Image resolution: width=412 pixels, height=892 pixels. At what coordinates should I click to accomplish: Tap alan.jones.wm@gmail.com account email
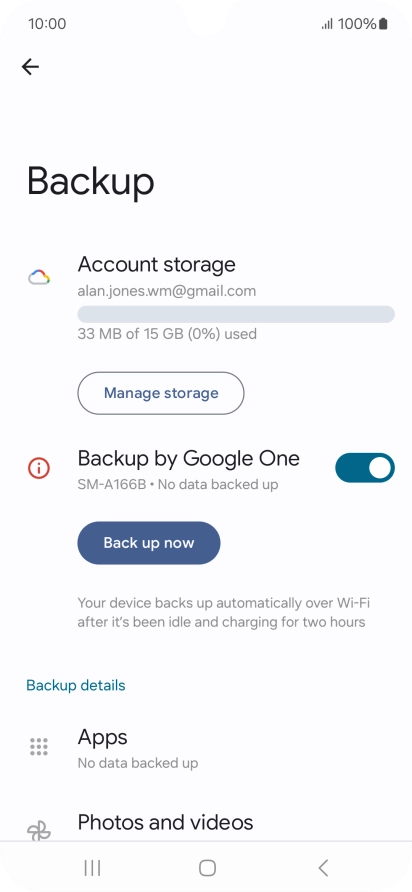coord(167,291)
